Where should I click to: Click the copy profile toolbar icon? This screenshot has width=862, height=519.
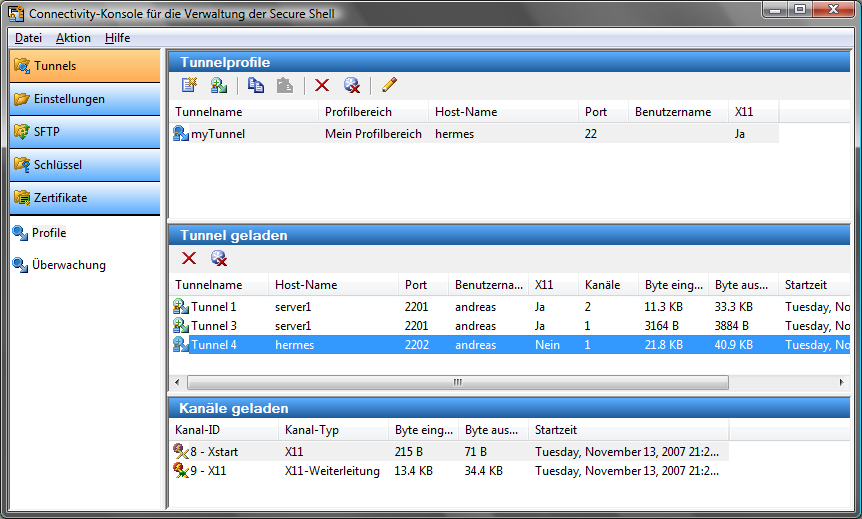tap(256, 85)
